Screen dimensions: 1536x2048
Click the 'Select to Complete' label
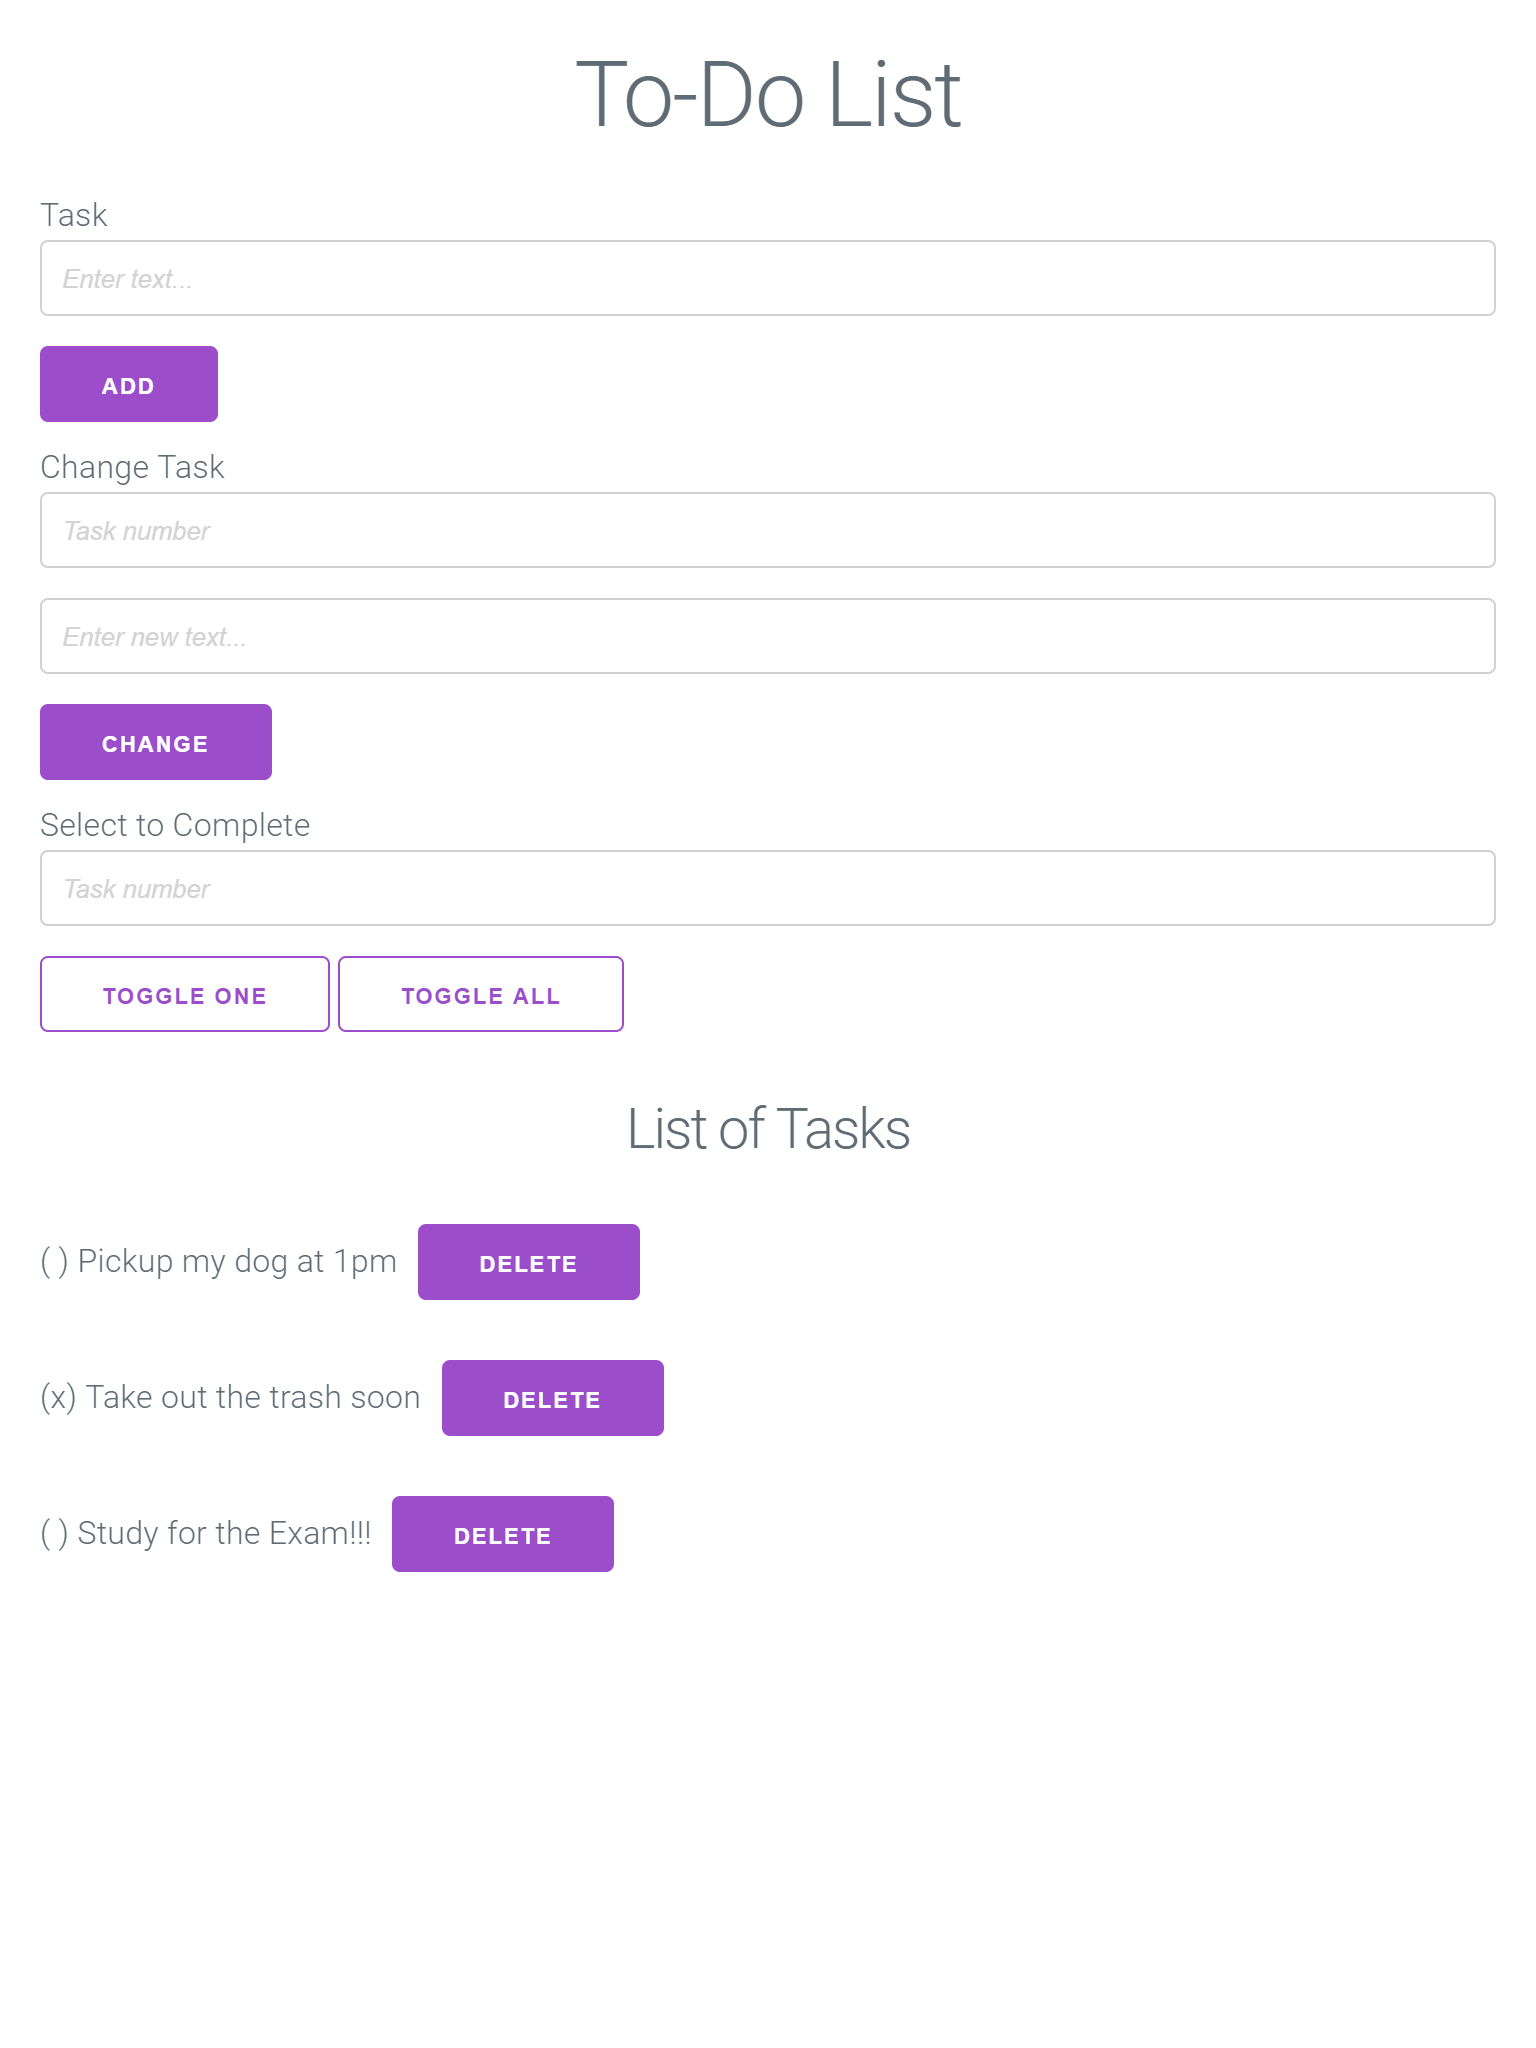(x=174, y=824)
